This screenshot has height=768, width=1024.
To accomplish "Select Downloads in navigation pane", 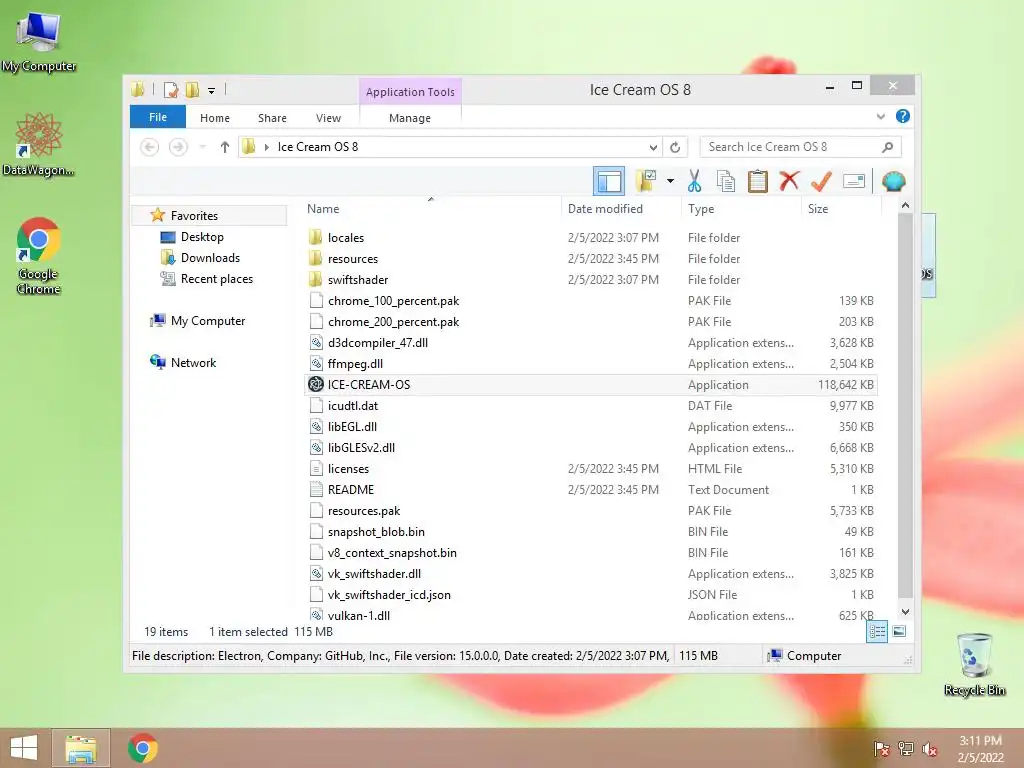I will [x=210, y=258].
